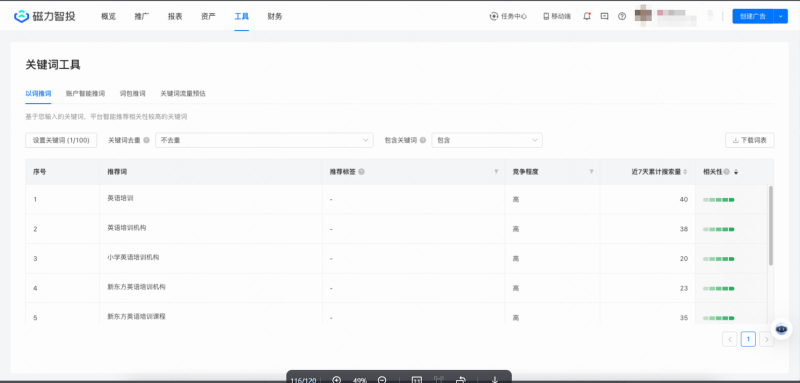
Task: Click the download arrow in bottom viewer bar
Action: 494,380
